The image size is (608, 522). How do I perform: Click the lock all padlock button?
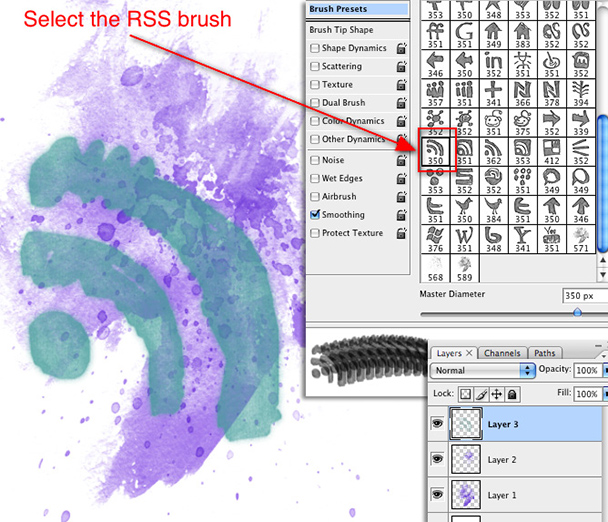tap(512, 394)
